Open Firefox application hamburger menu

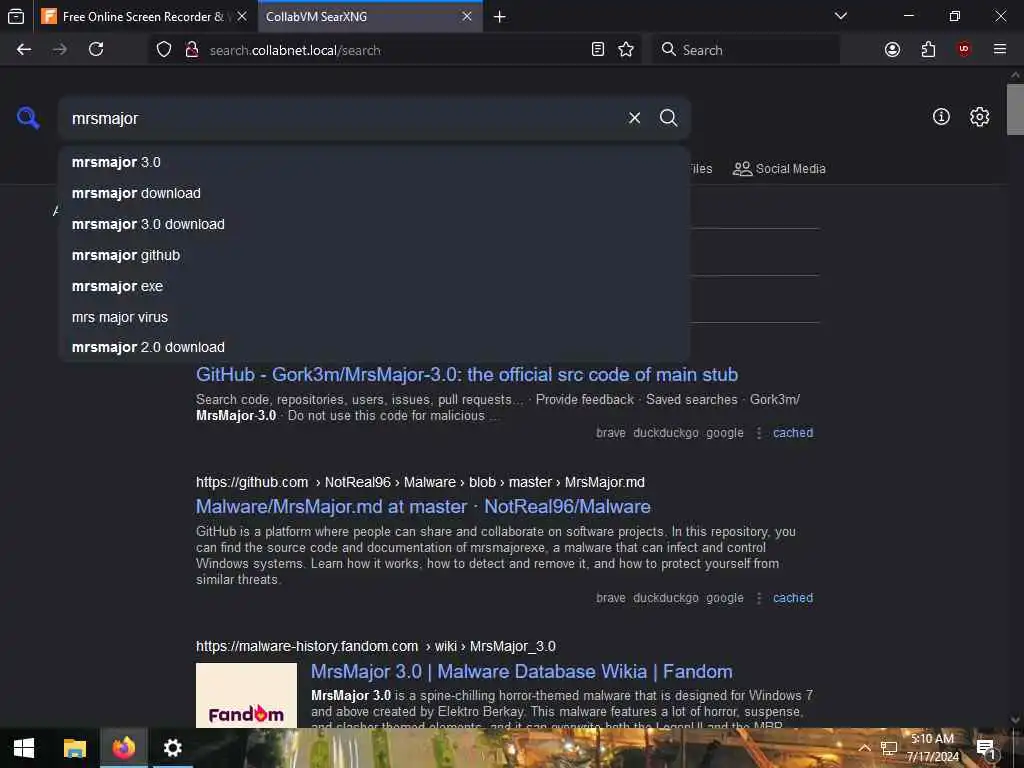(1000, 50)
